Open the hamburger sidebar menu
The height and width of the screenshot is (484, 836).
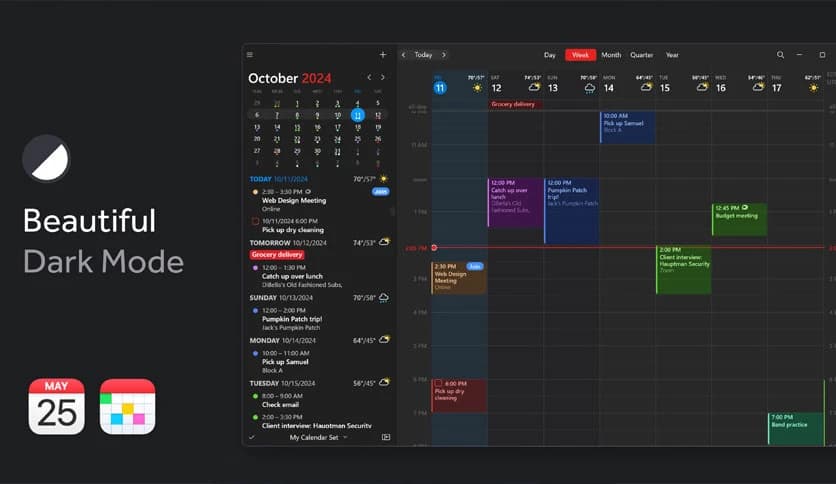pyautogui.click(x=250, y=54)
